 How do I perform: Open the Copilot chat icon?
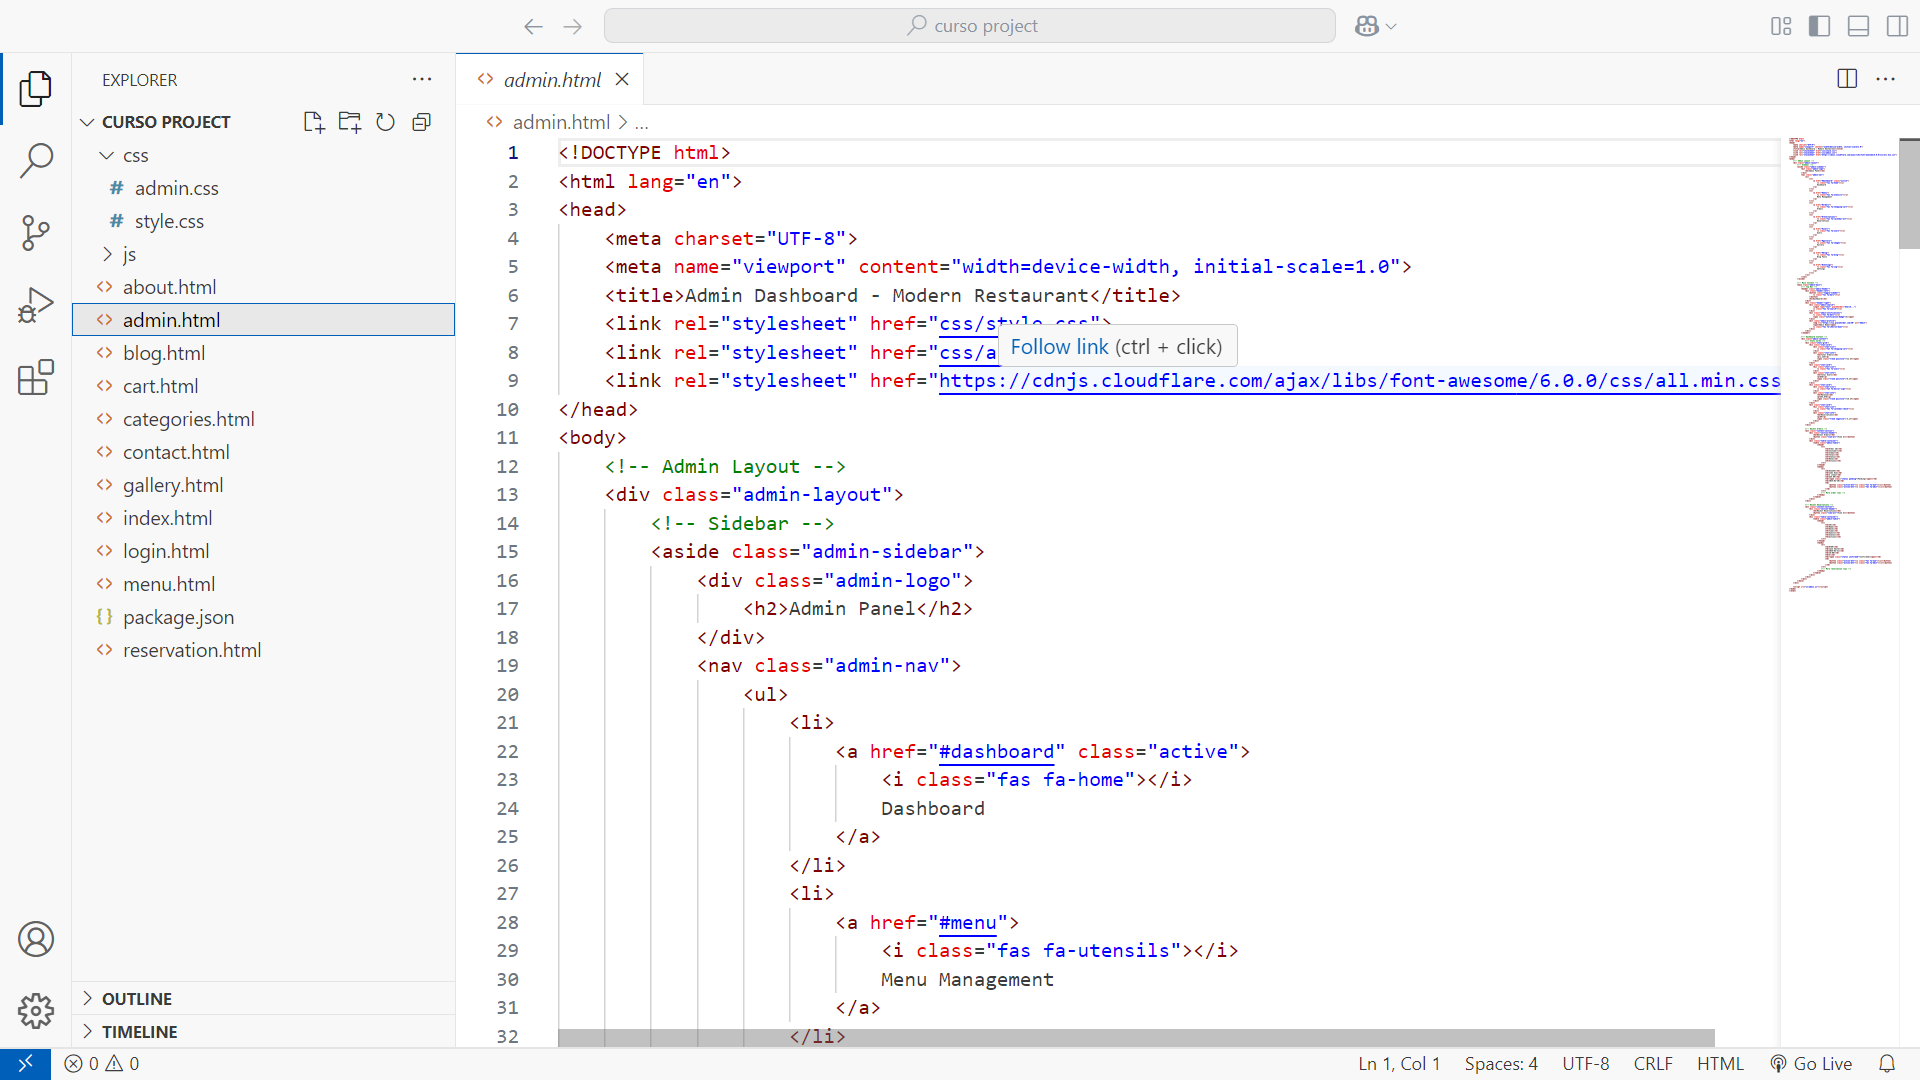click(x=1366, y=26)
